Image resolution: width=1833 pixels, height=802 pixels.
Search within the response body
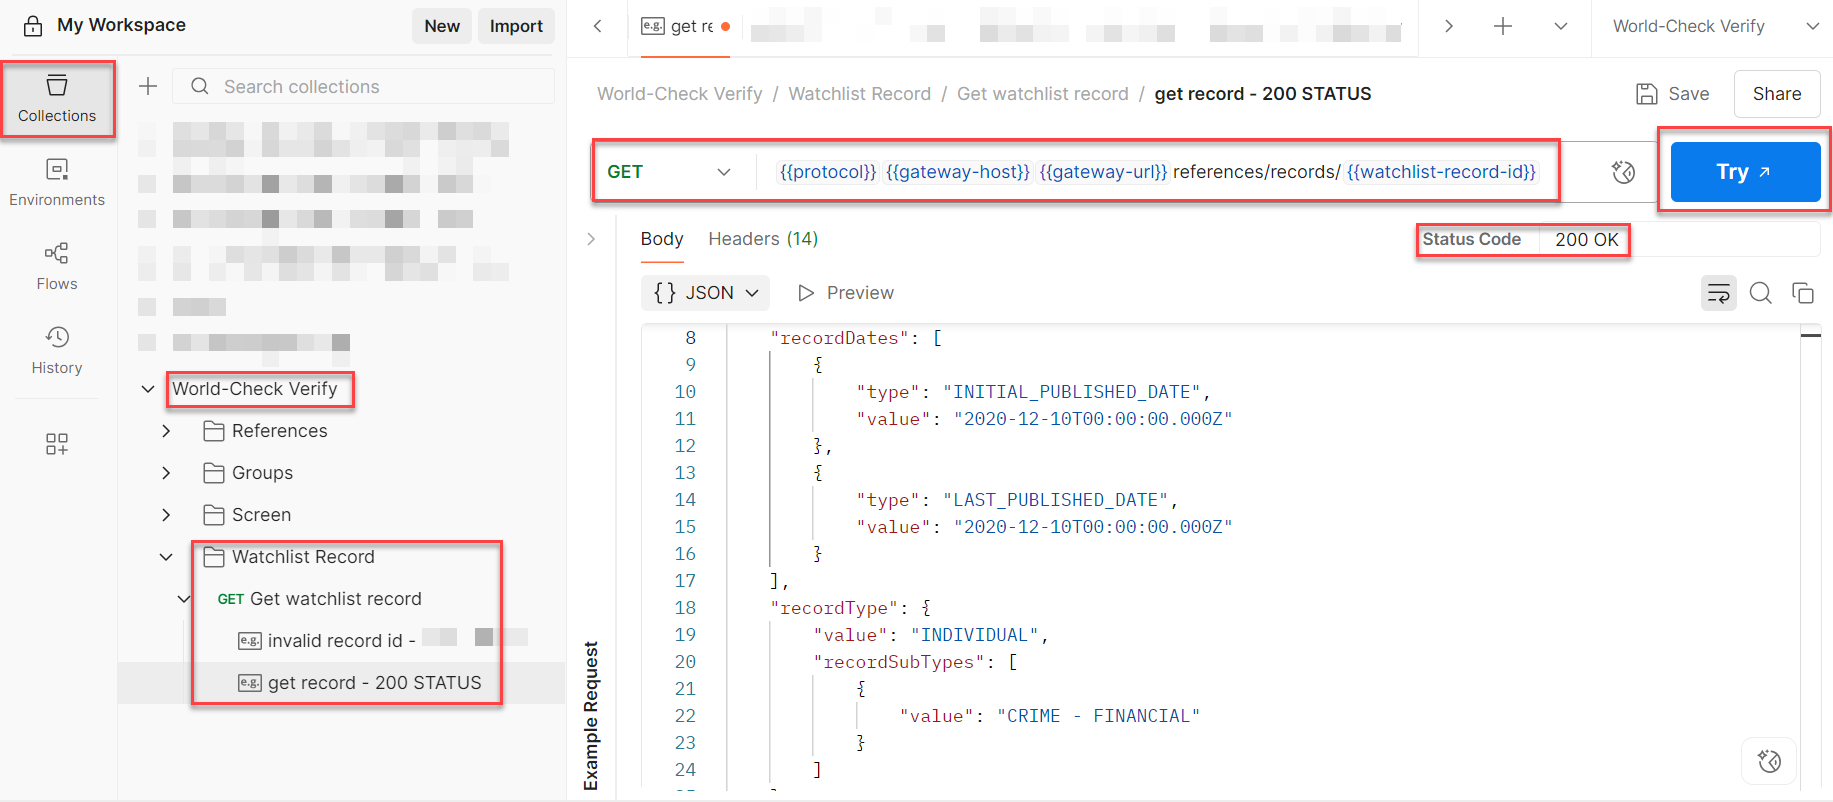click(x=1761, y=293)
